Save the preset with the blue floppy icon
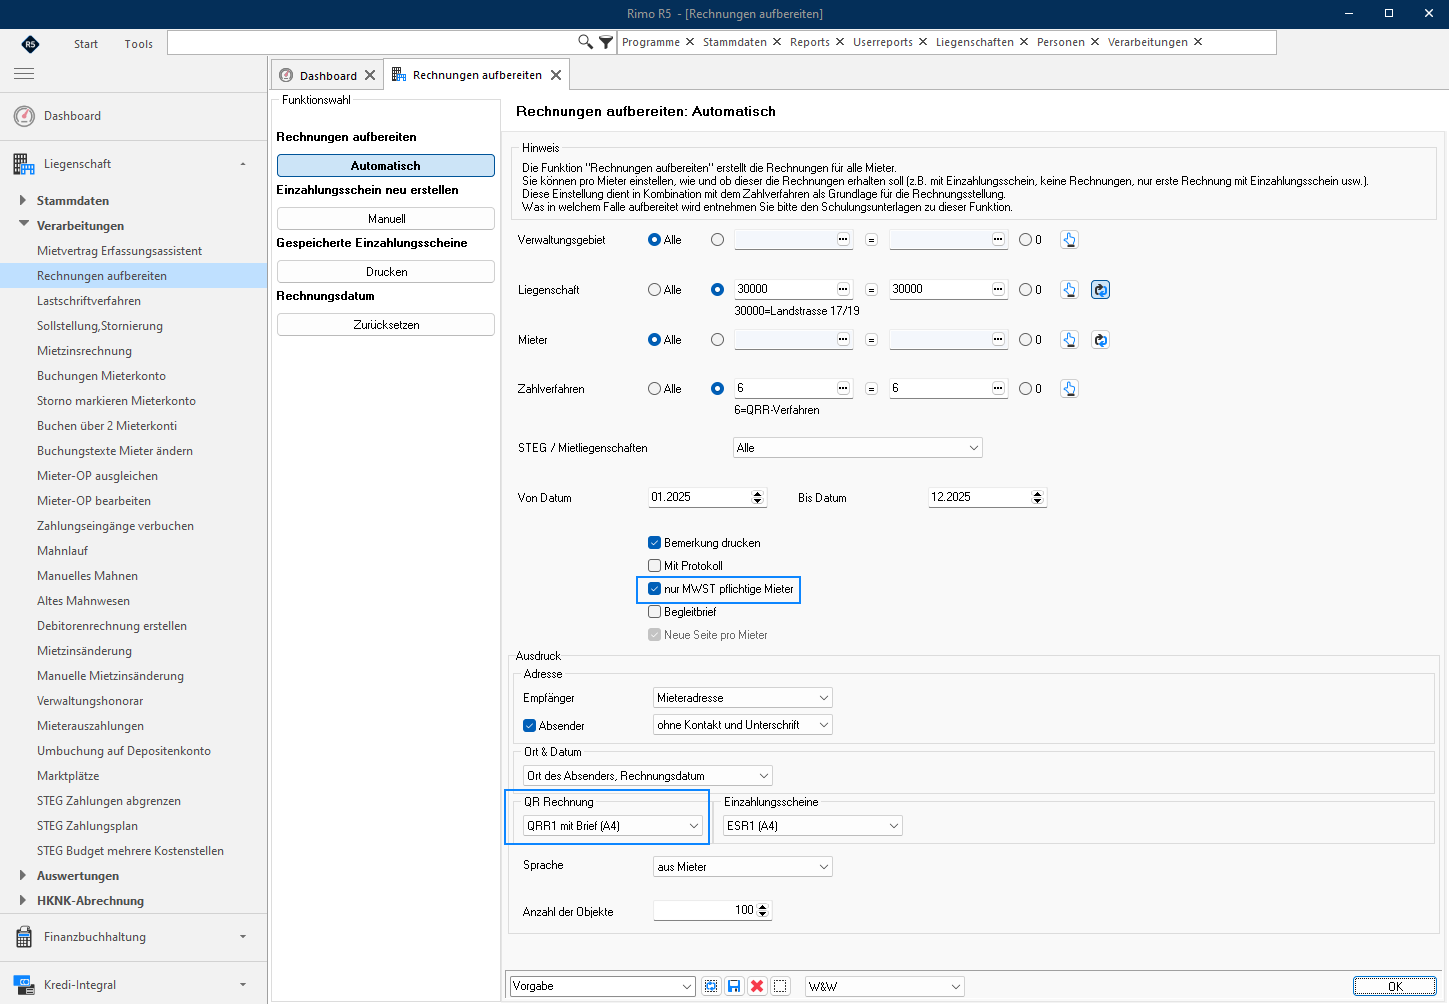 pos(734,986)
